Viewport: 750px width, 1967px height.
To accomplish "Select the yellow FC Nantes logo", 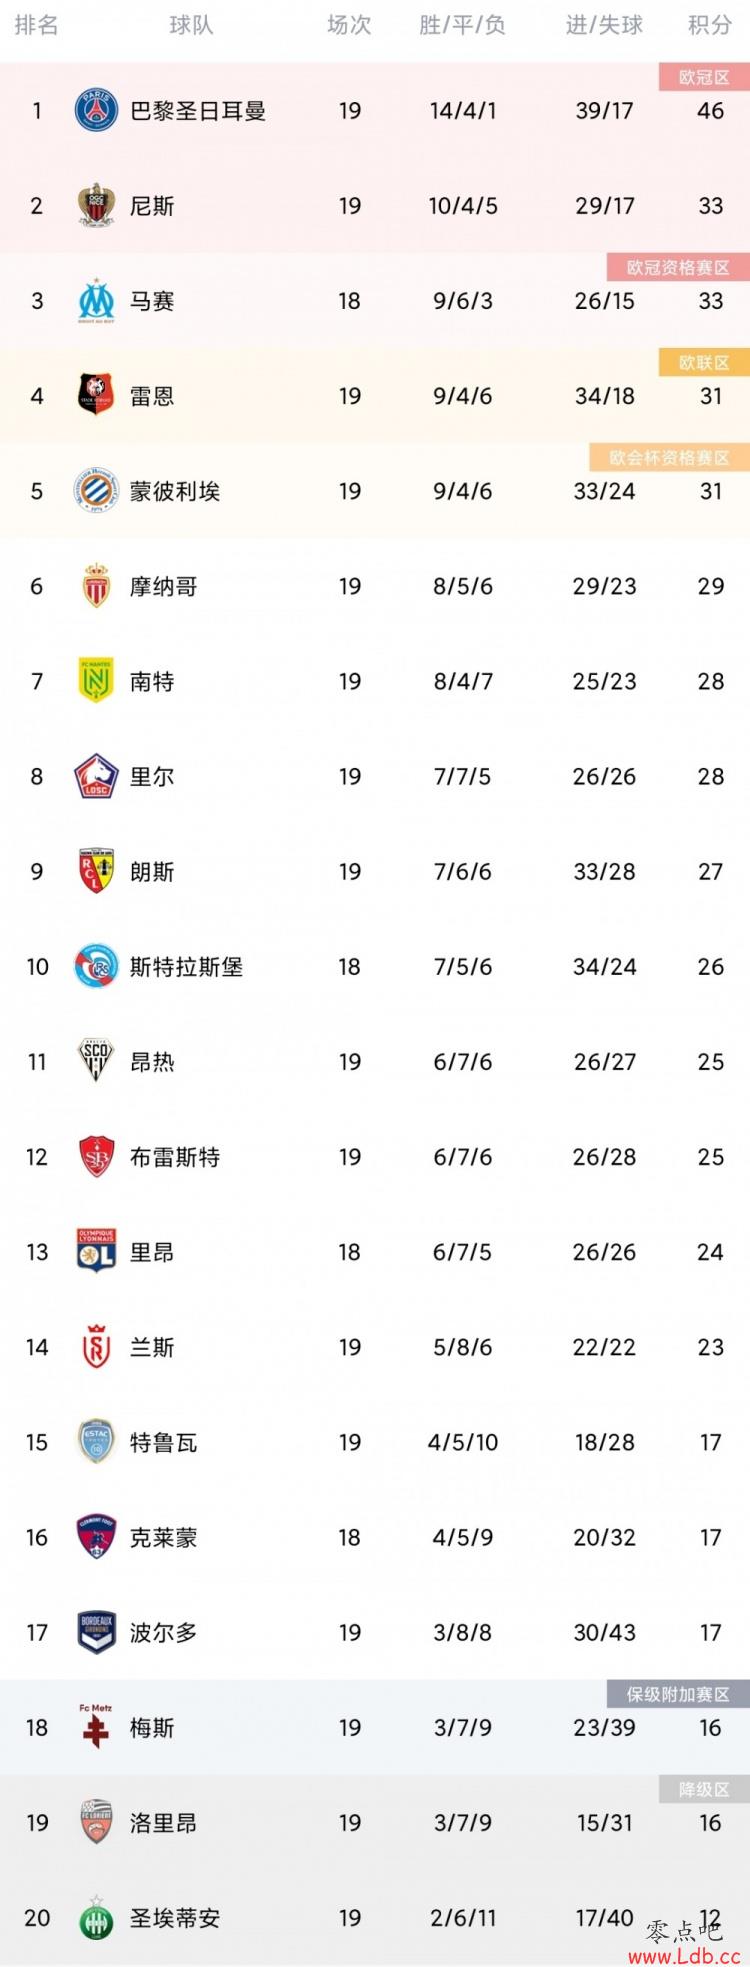I will point(96,681).
